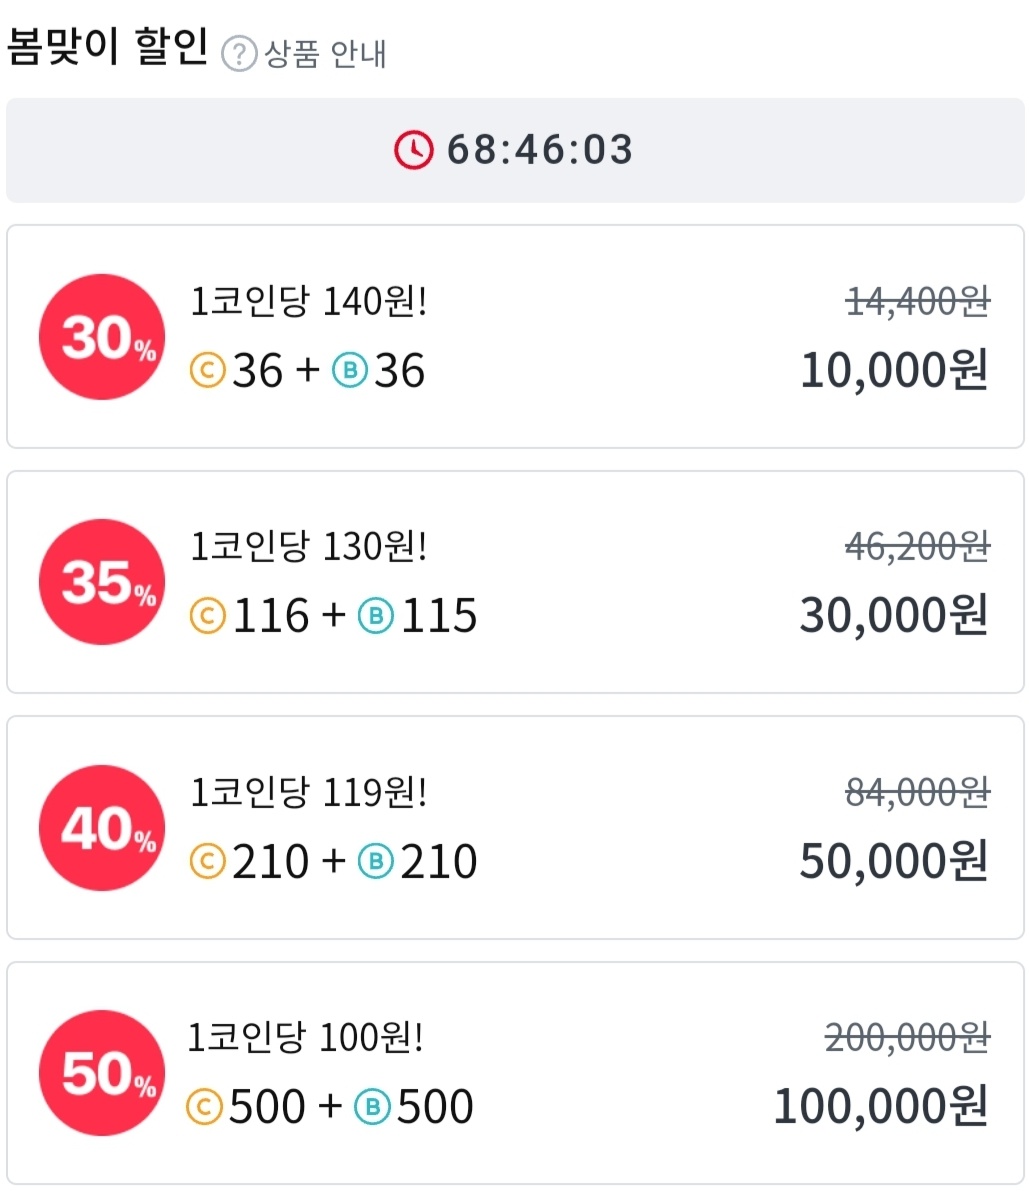Click the 1코인당 140원! label

[x=308, y=302]
